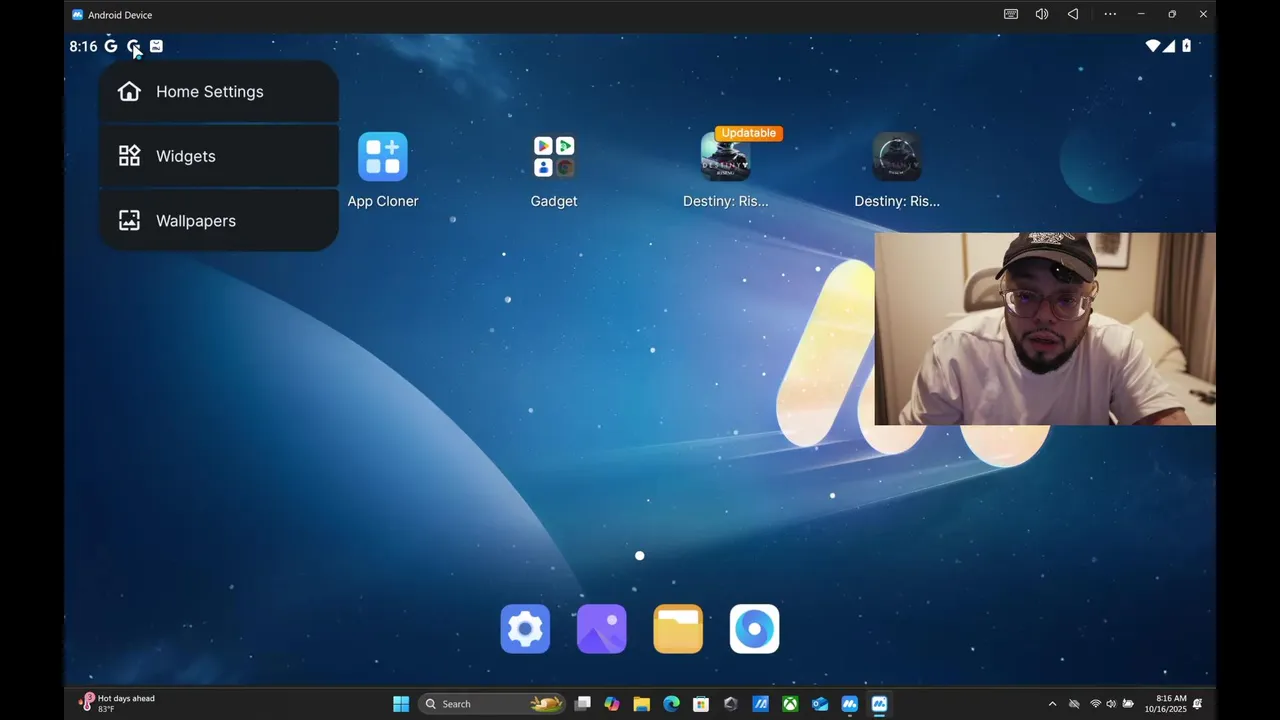1280x720 pixels.
Task: Open the Windows Start menu
Action: 401,704
